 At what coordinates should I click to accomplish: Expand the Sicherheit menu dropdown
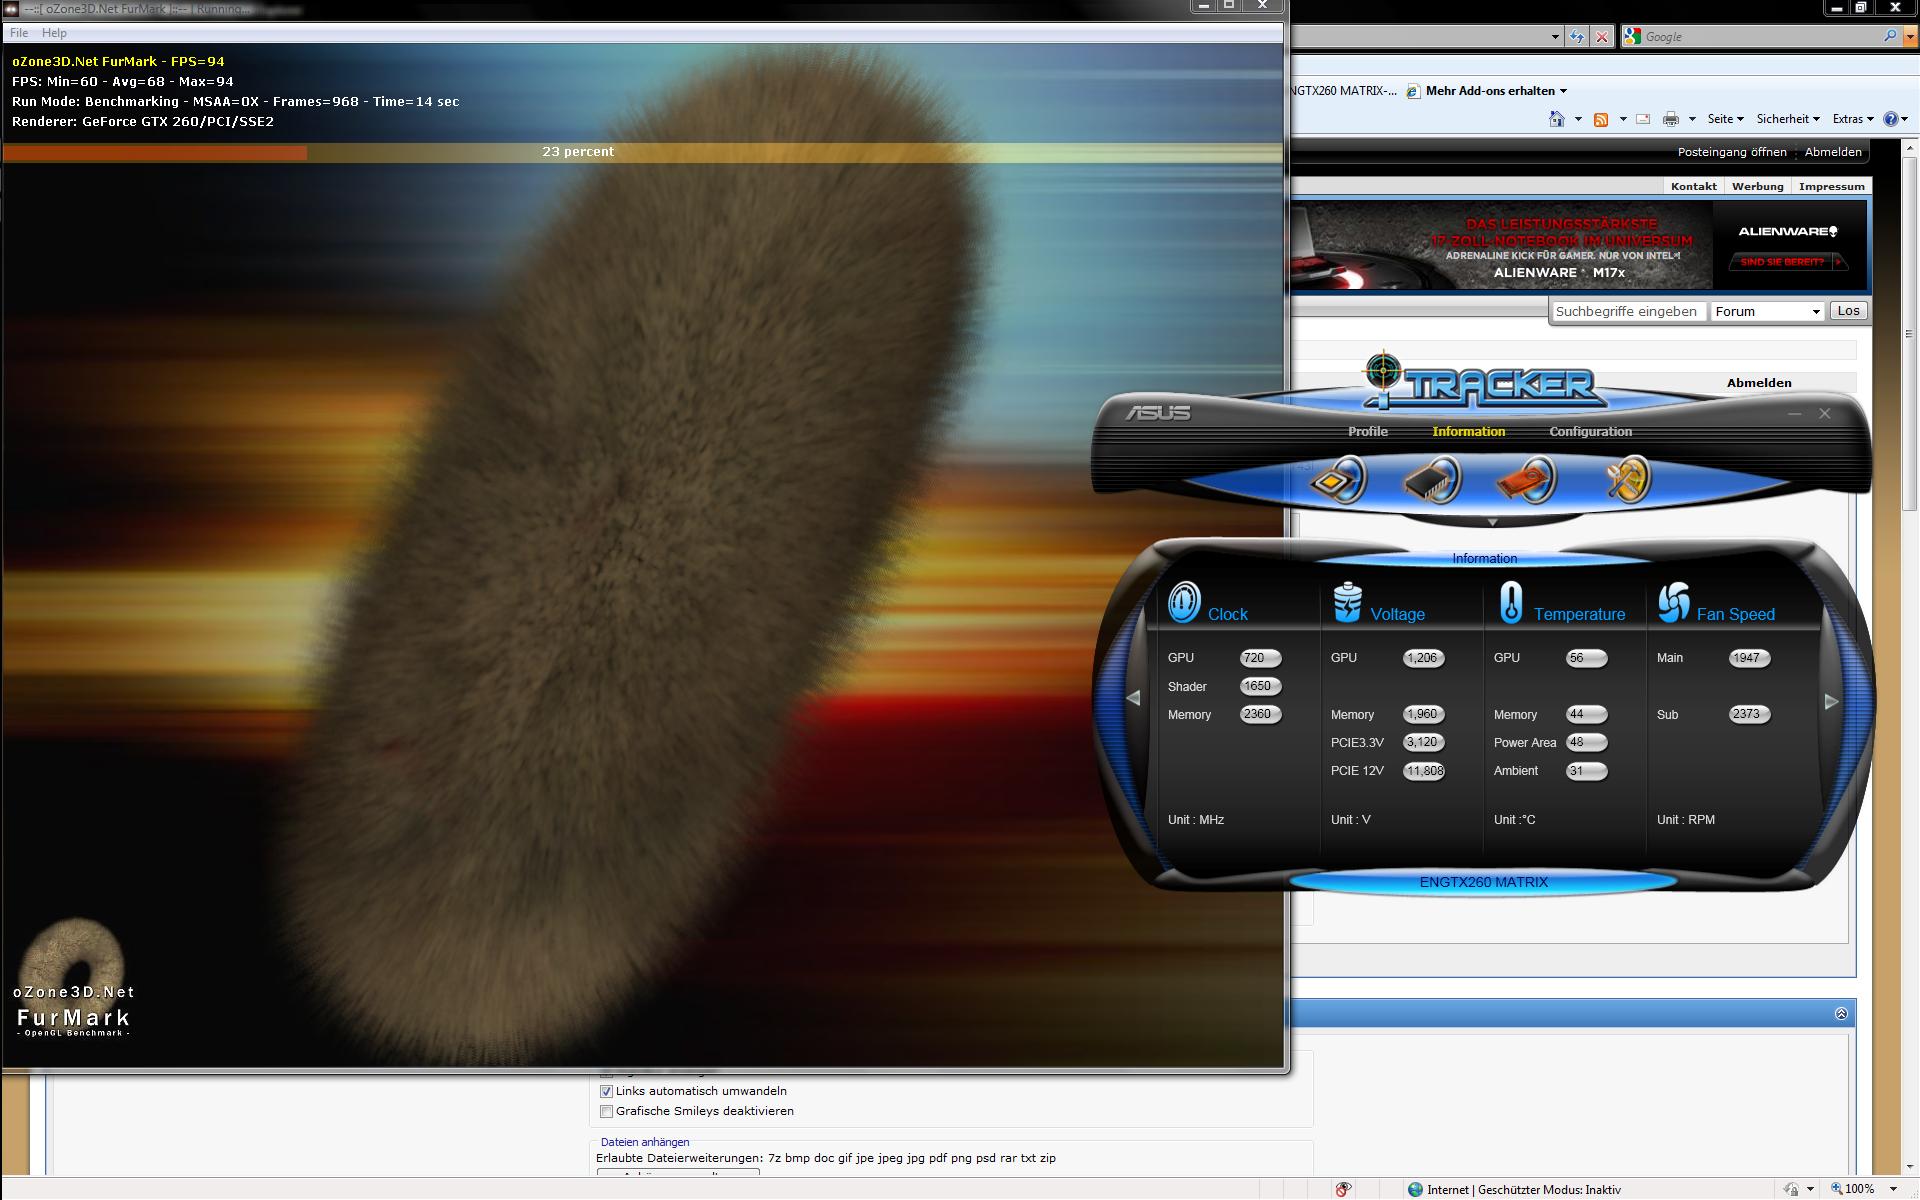[x=1788, y=119]
